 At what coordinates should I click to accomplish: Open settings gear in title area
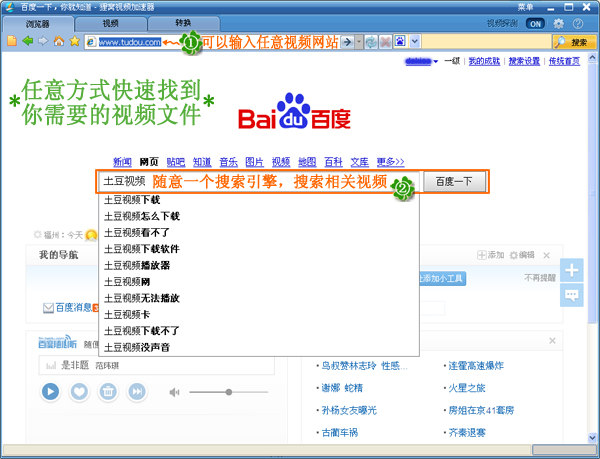(559, 24)
